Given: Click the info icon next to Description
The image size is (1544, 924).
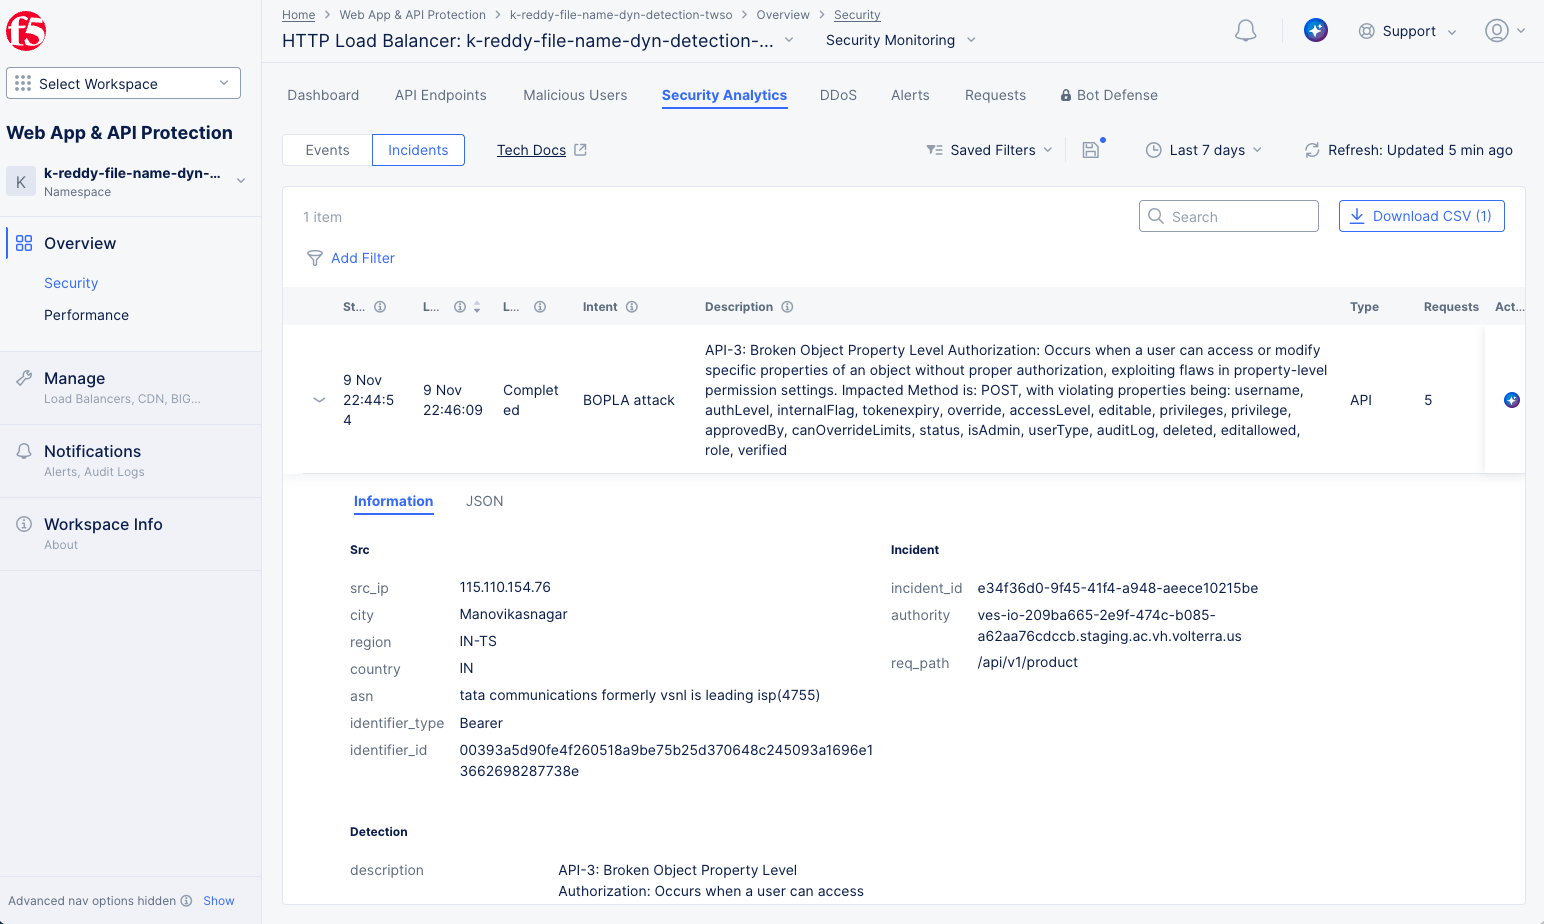Looking at the screenshot, I should tap(787, 307).
